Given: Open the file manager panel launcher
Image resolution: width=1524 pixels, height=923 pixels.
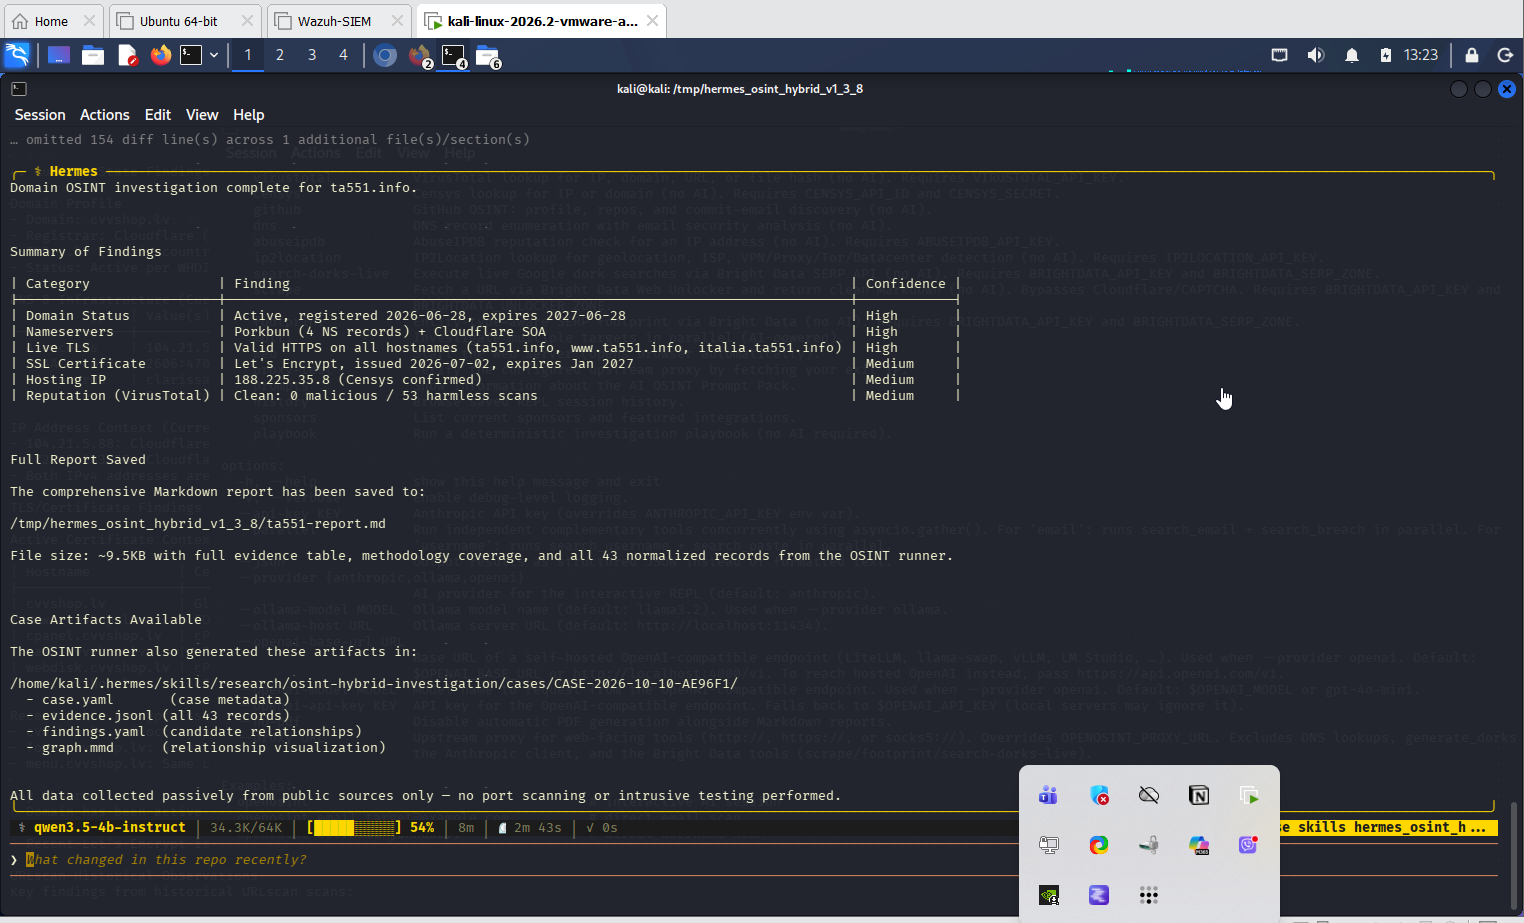Looking at the screenshot, I should 93,55.
